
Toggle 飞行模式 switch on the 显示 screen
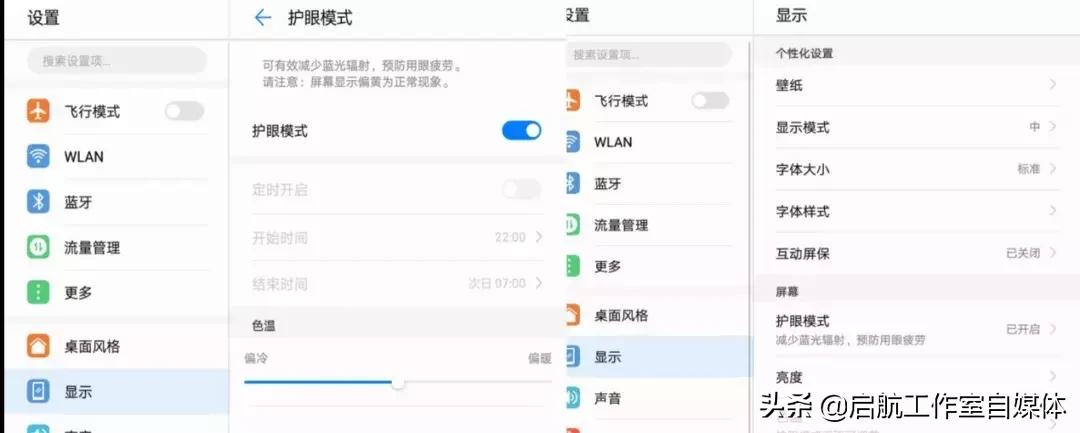710,101
